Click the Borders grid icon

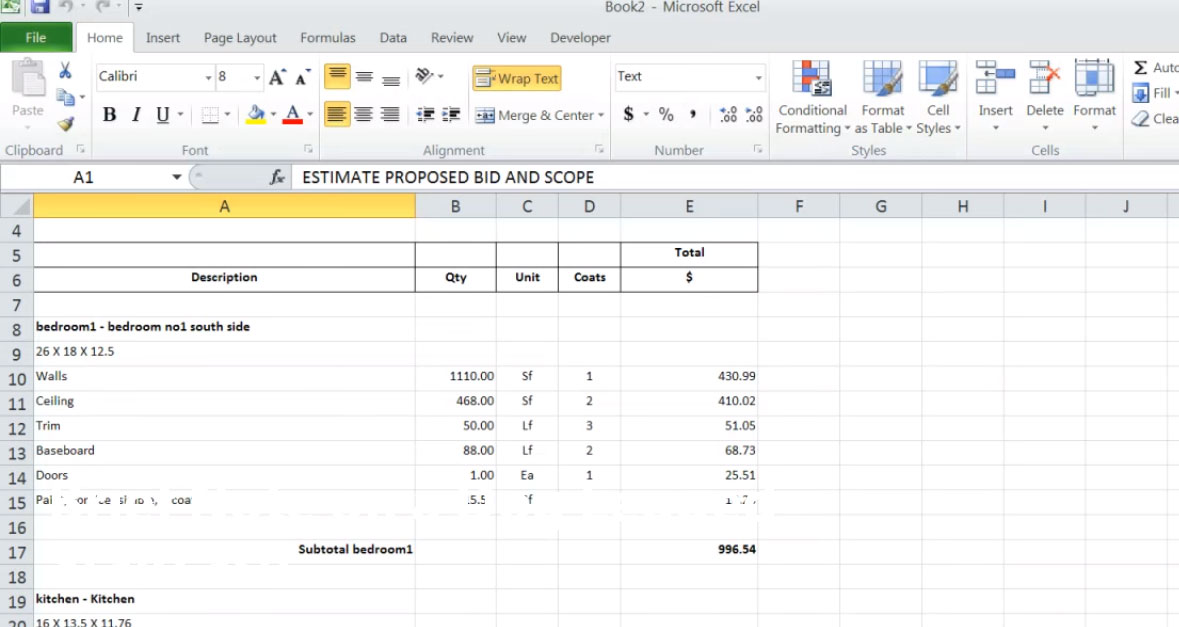click(x=211, y=115)
